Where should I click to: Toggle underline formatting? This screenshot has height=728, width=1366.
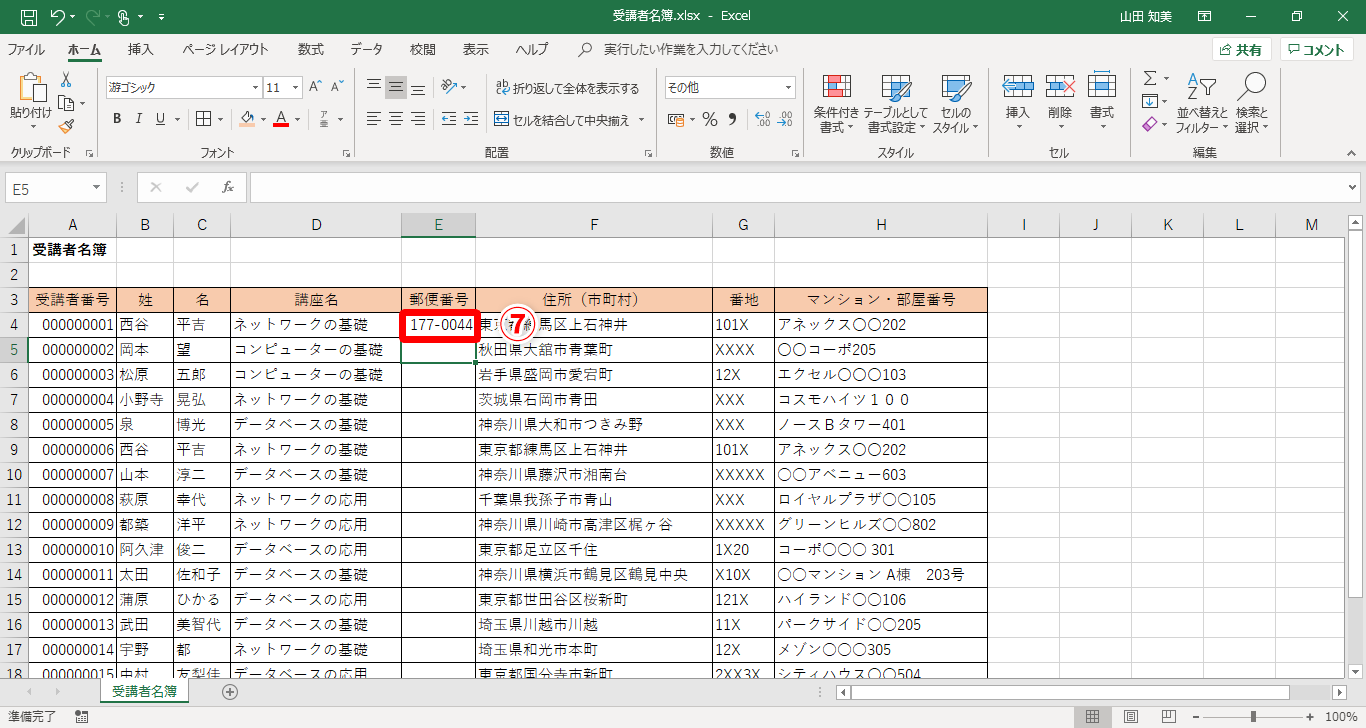[x=161, y=119]
